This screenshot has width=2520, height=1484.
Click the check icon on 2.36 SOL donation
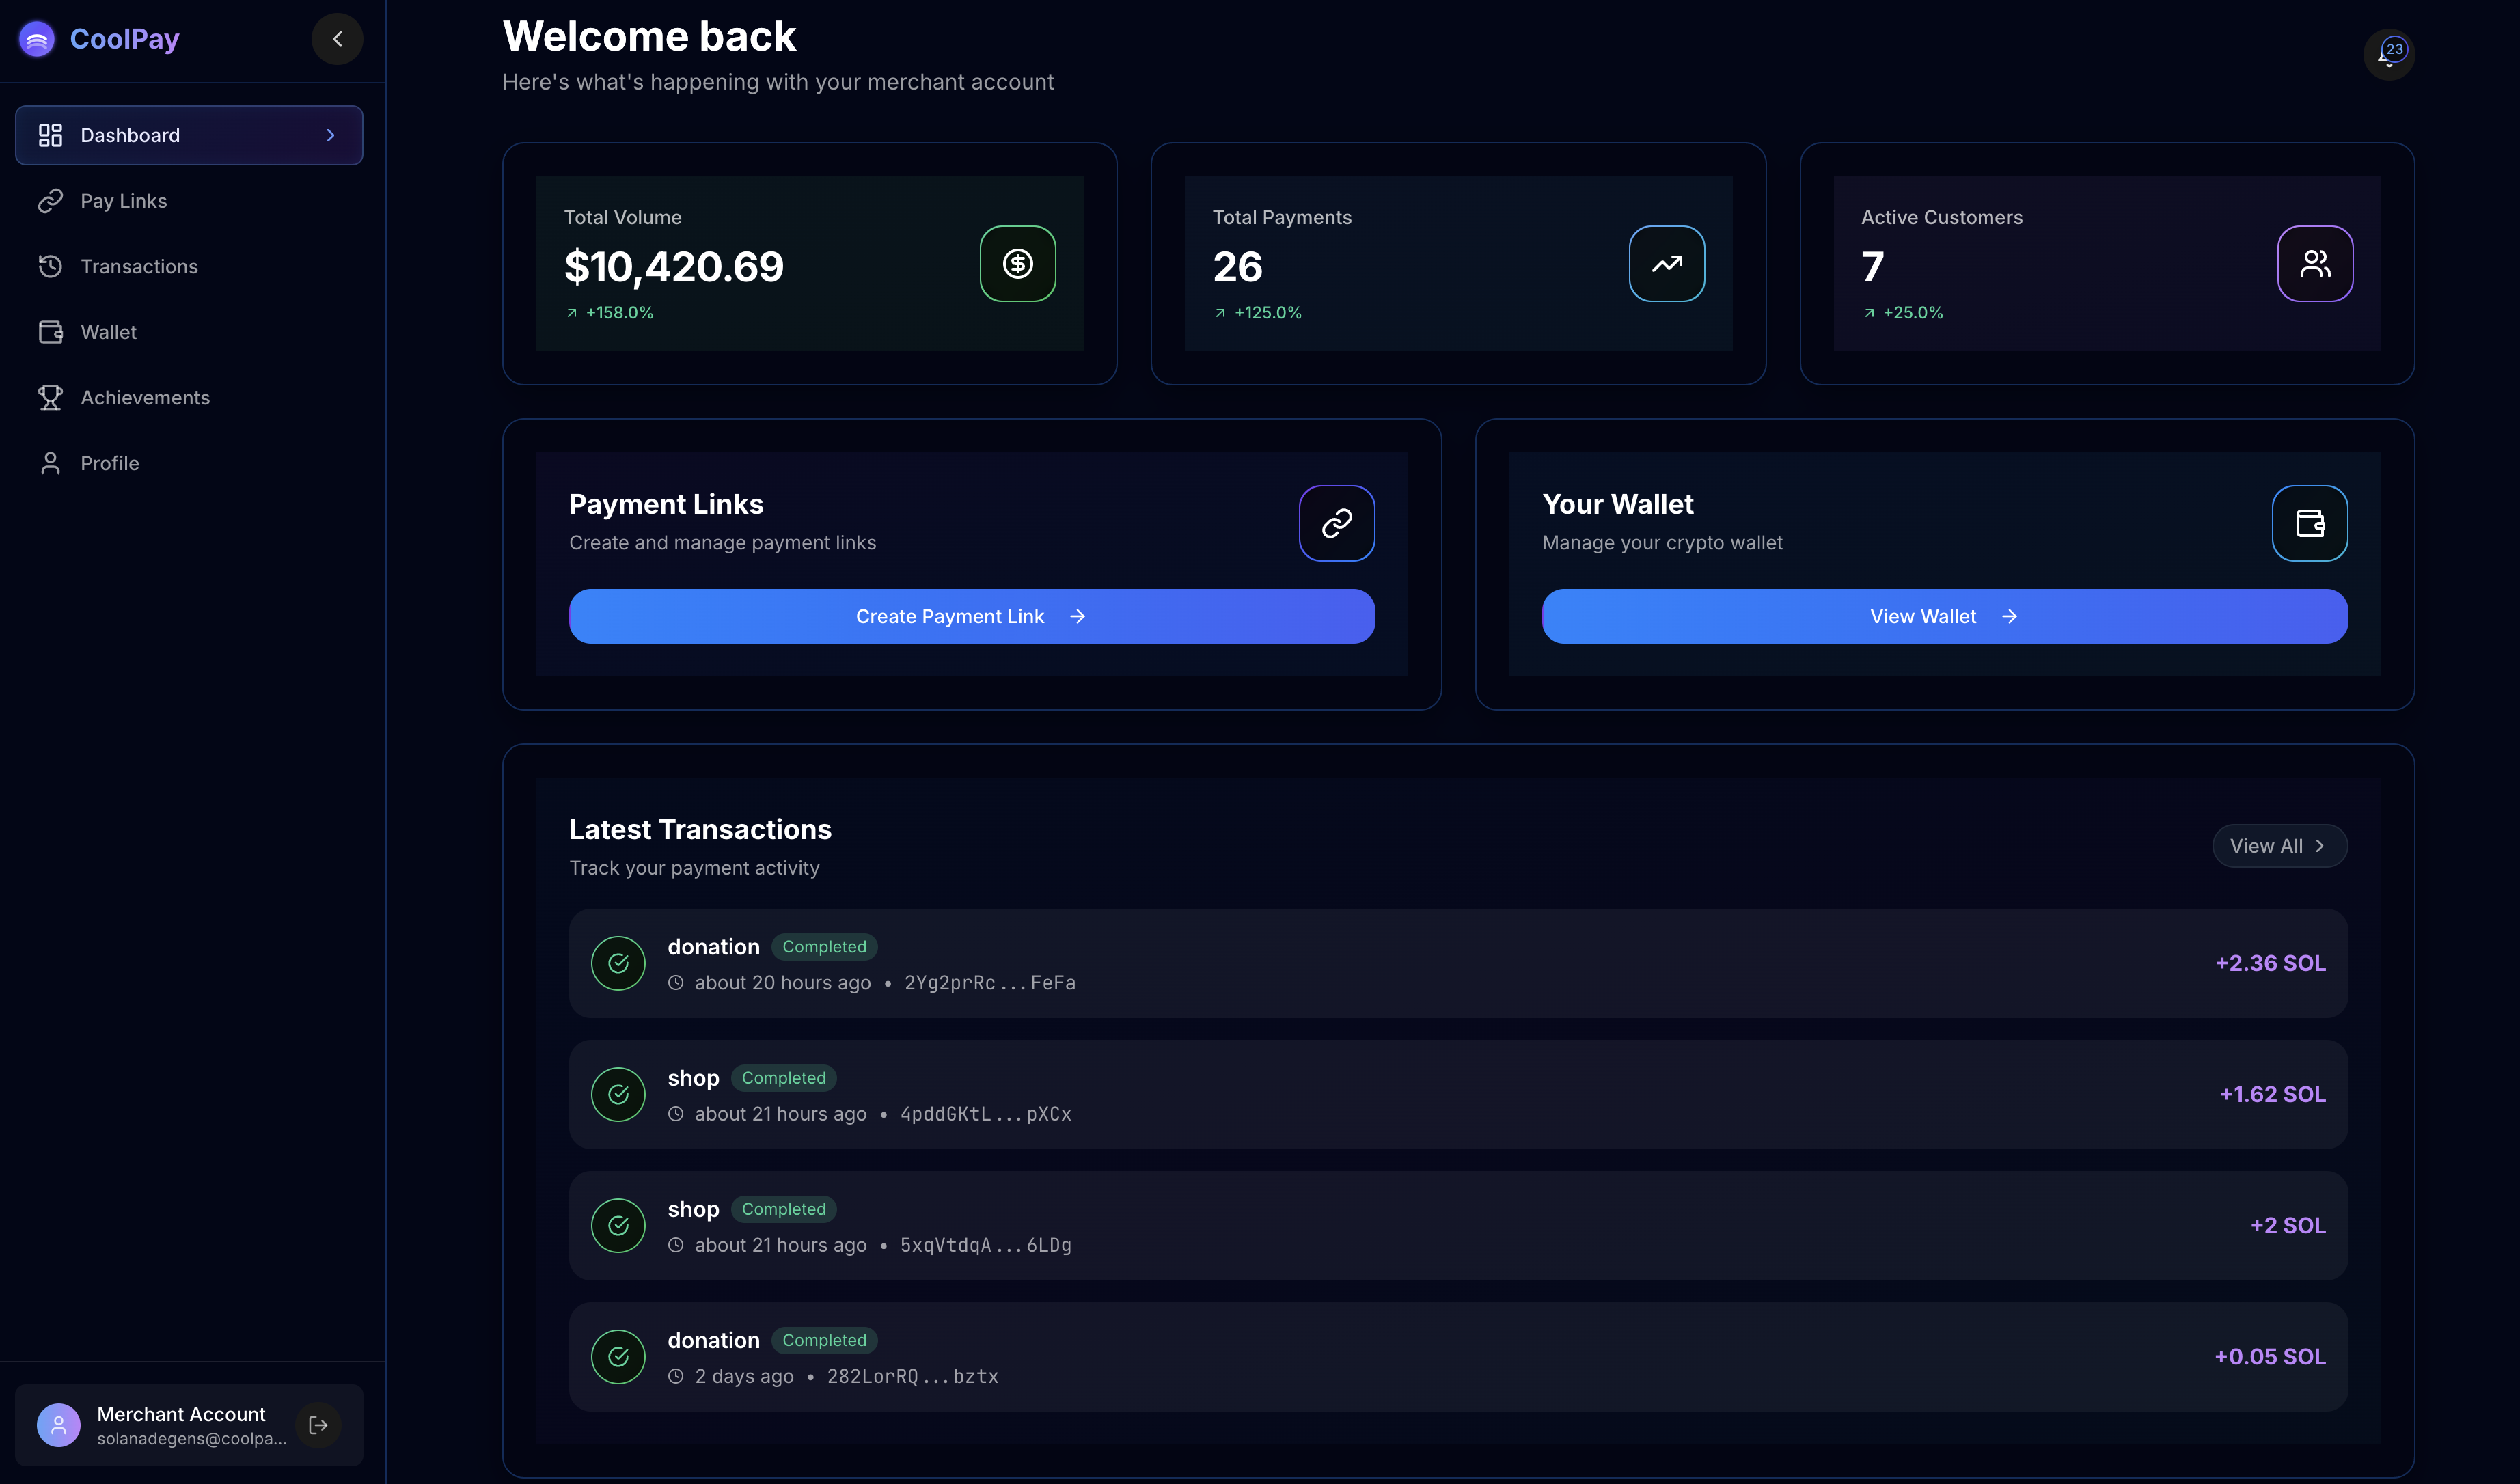pyautogui.click(x=618, y=963)
